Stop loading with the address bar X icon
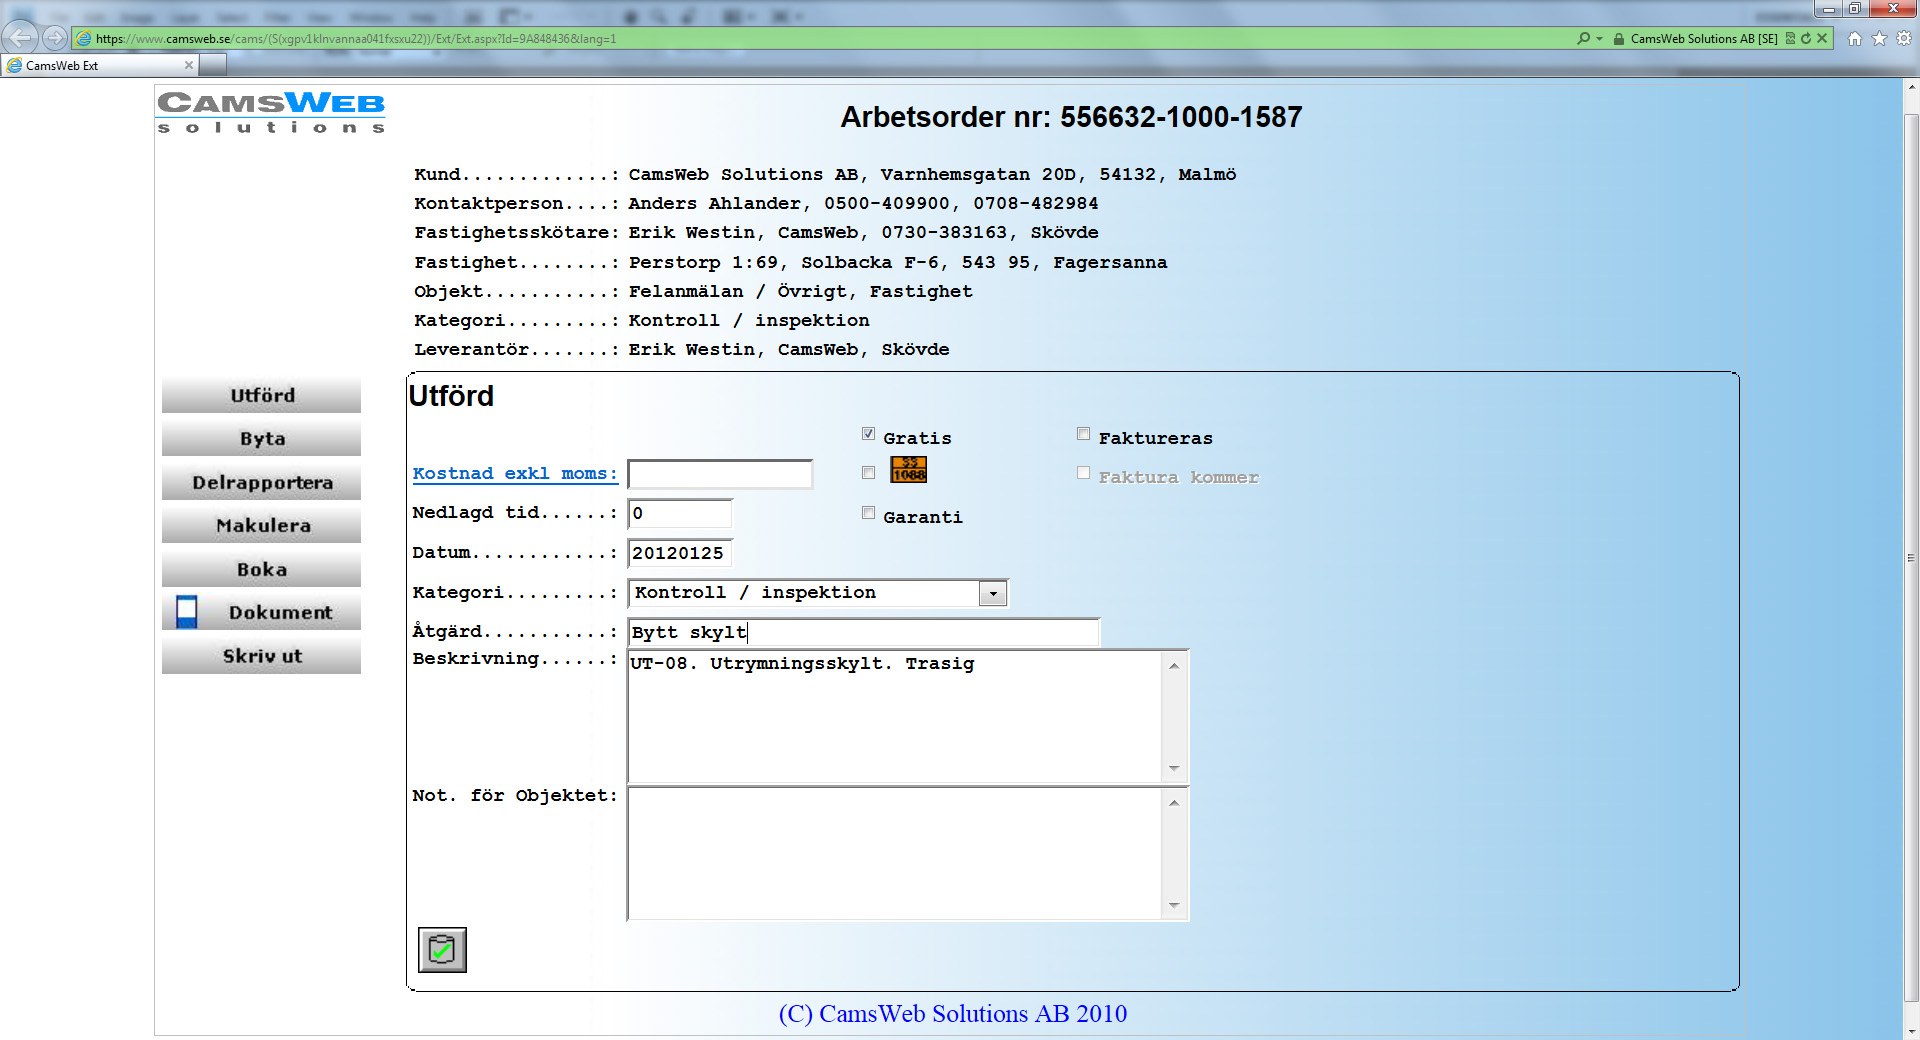The image size is (1920, 1040). [x=1822, y=39]
